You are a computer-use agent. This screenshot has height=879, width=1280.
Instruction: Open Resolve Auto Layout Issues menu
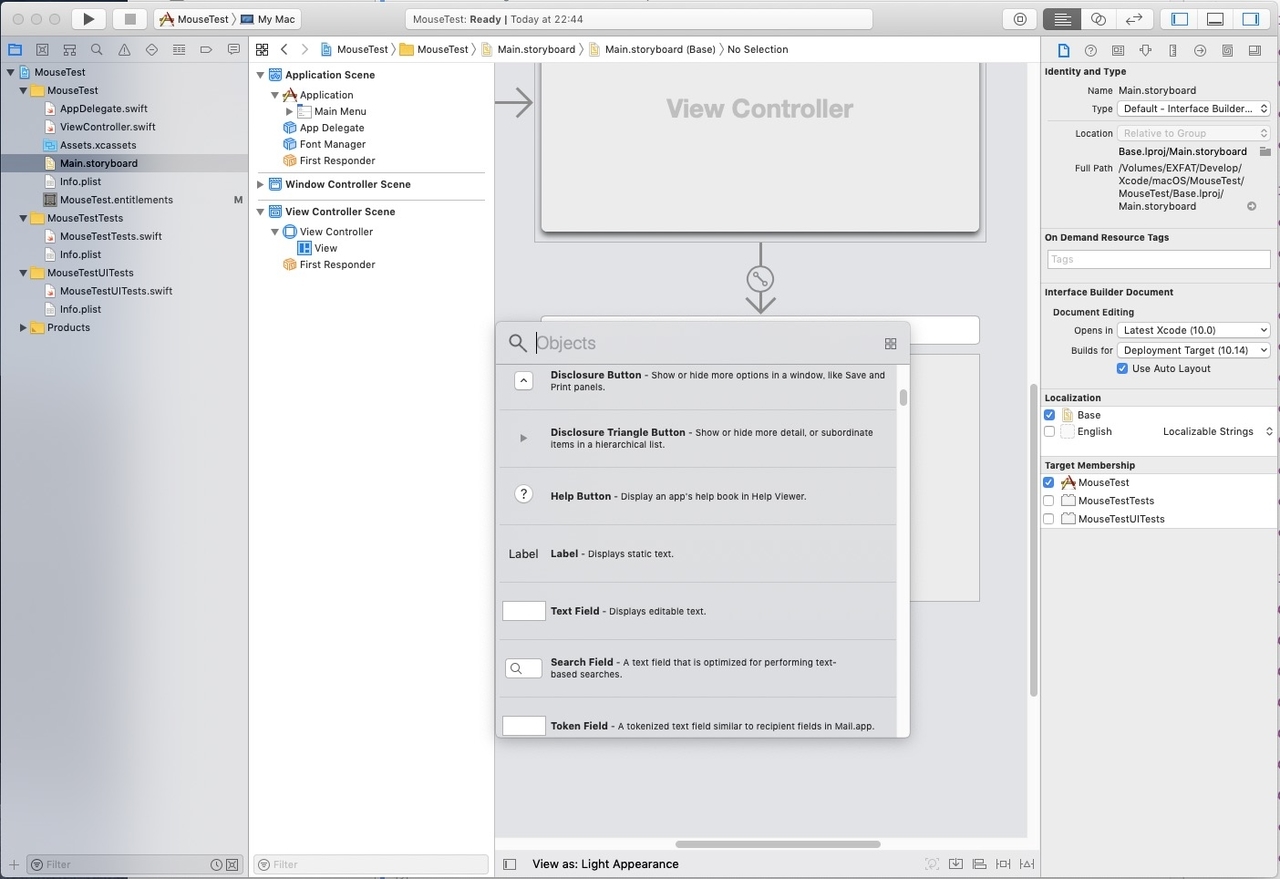pos(1027,864)
